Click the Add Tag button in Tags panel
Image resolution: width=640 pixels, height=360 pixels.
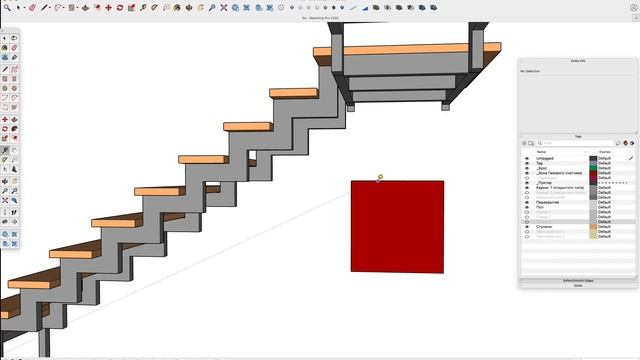point(524,143)
